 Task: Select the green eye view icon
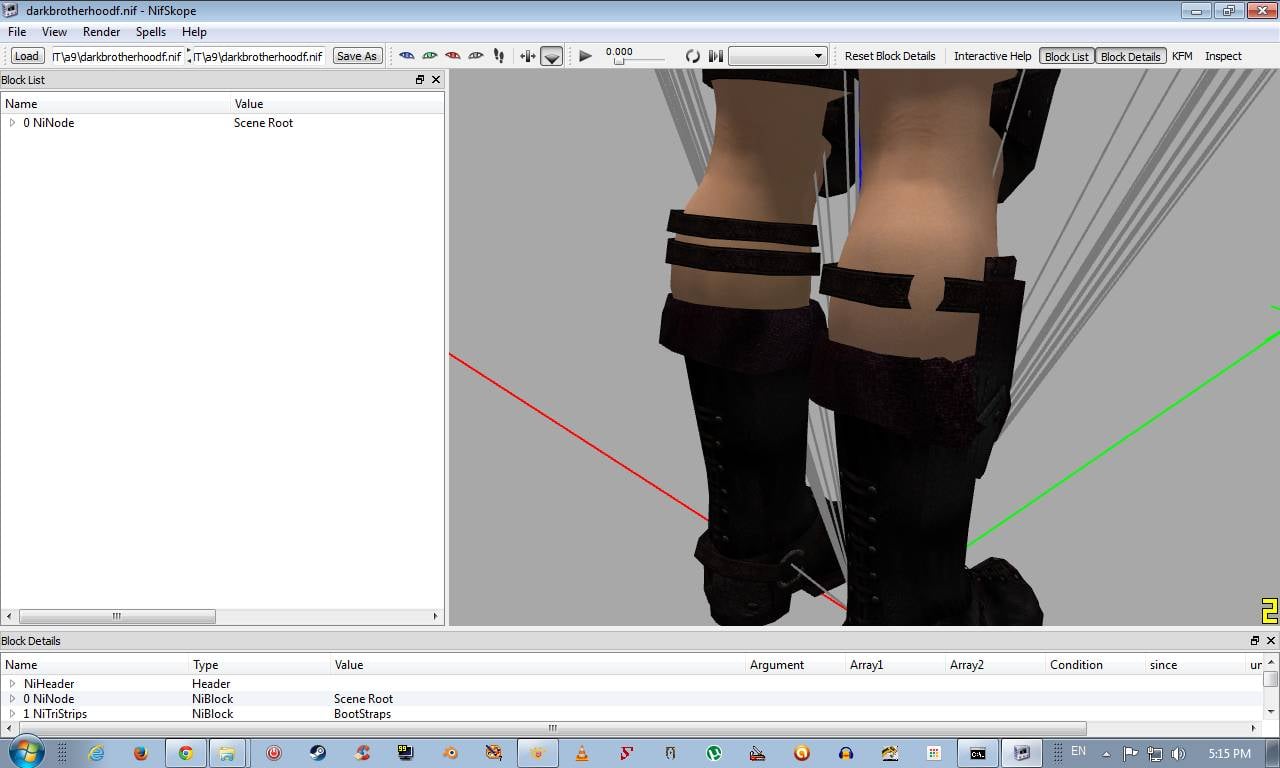pos(430,56)
